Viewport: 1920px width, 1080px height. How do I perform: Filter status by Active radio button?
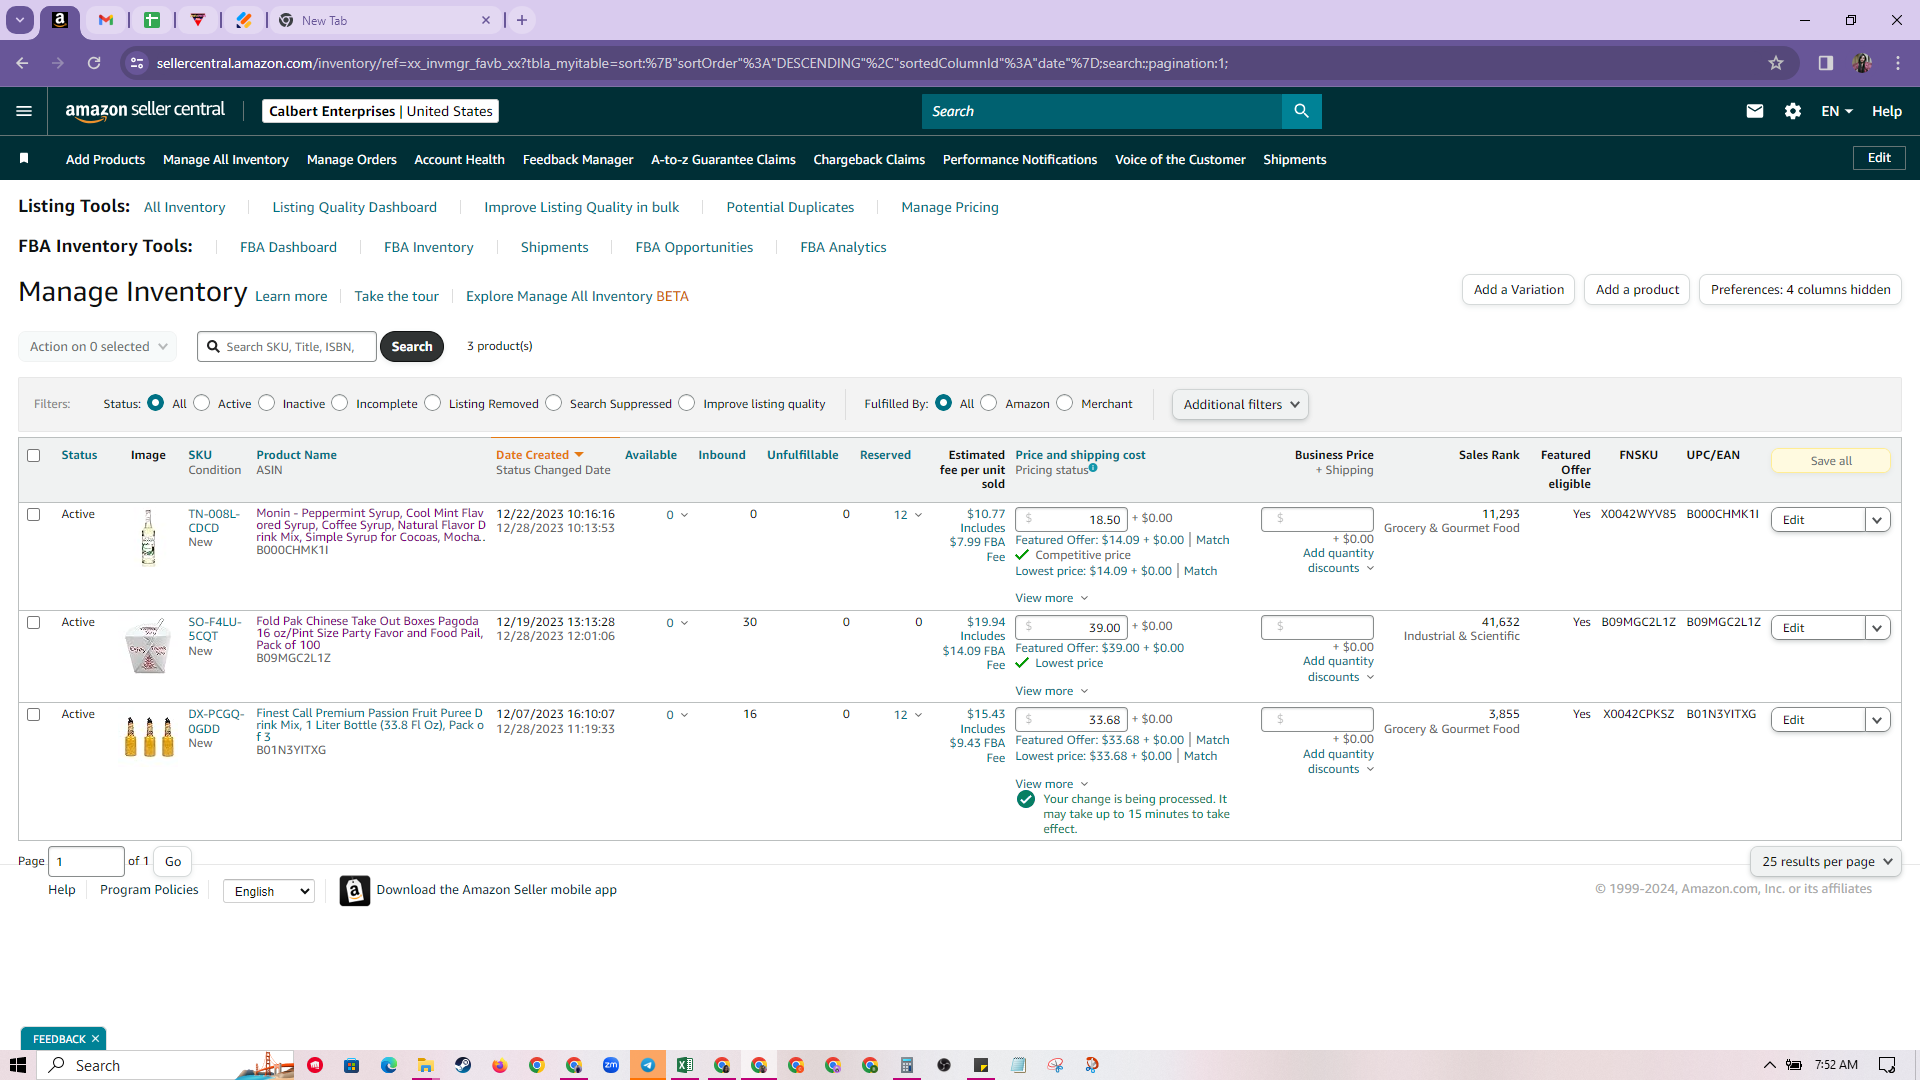tap(202, 403)
